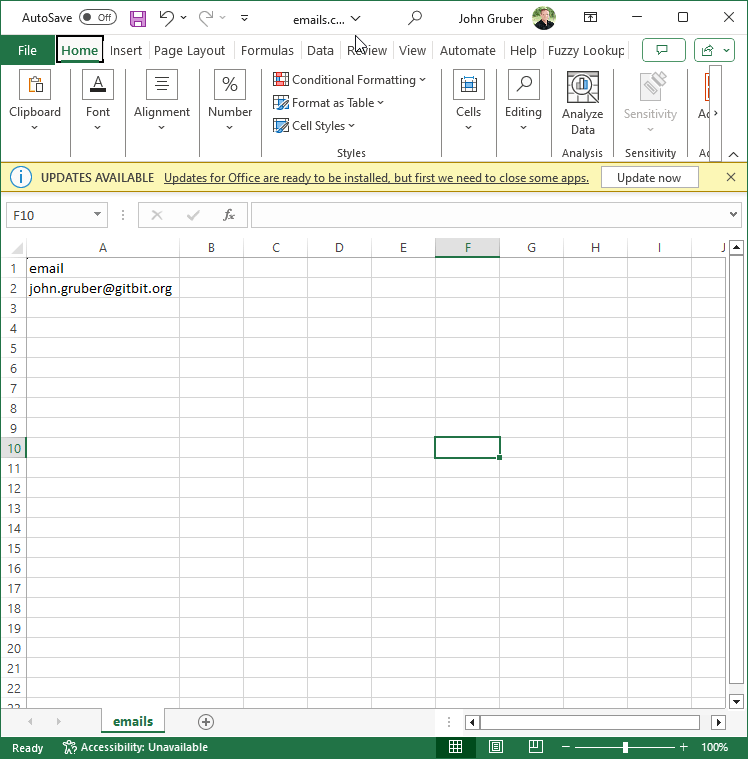Dismiss the Updates Available banner
The width and height of the screenshot is (748, 759).
tap(731, 177)
